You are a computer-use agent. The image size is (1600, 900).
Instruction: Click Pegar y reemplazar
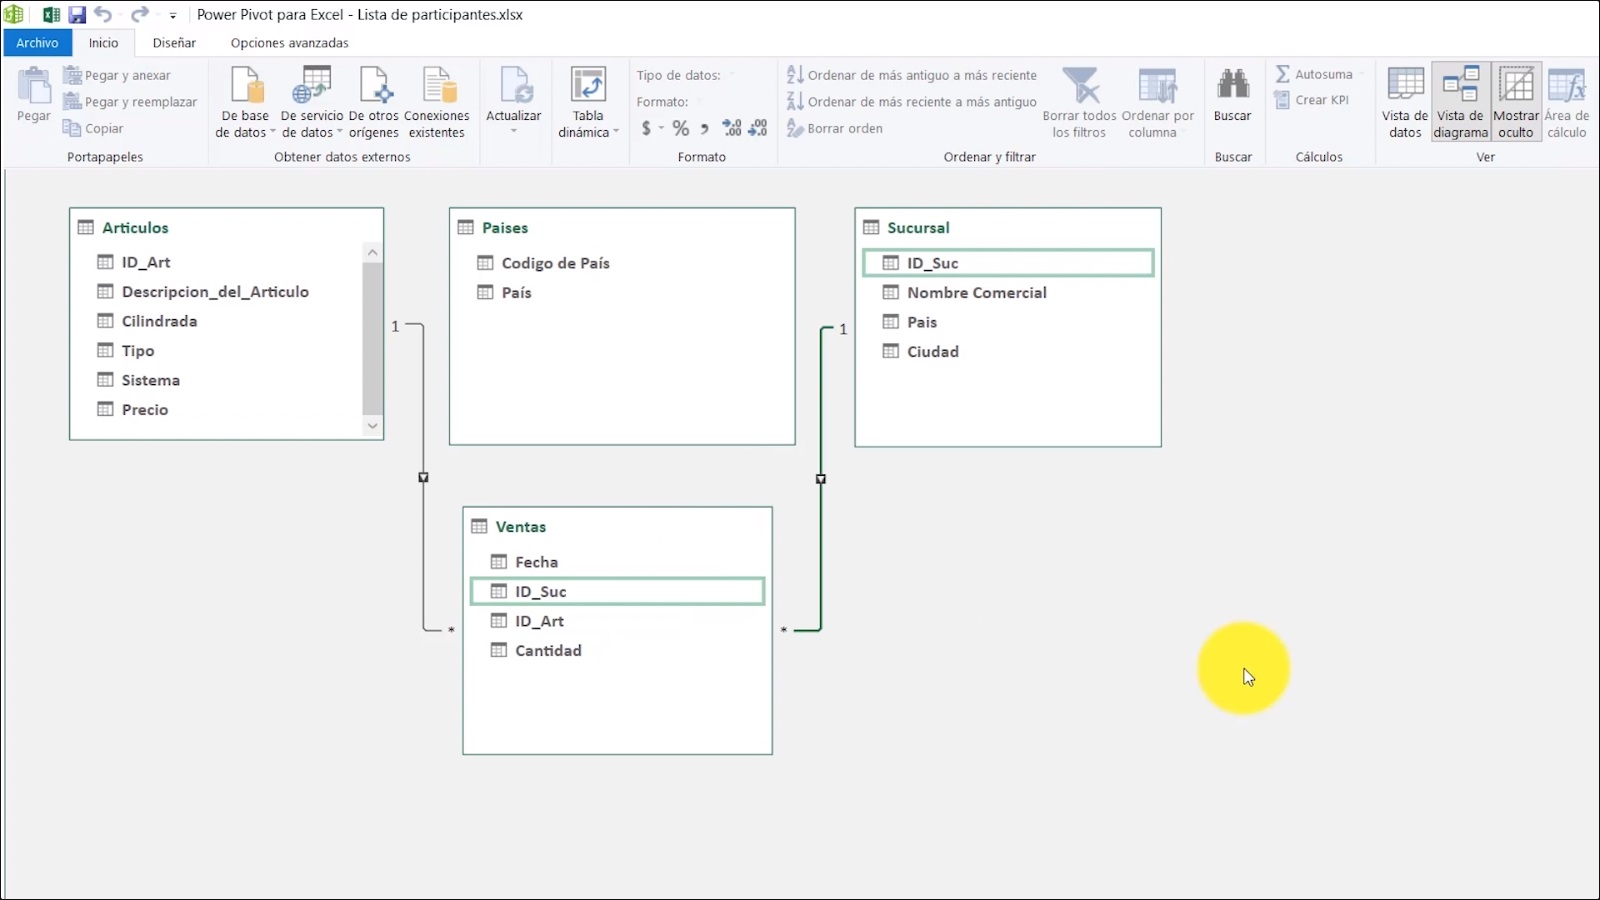[130, 102]
